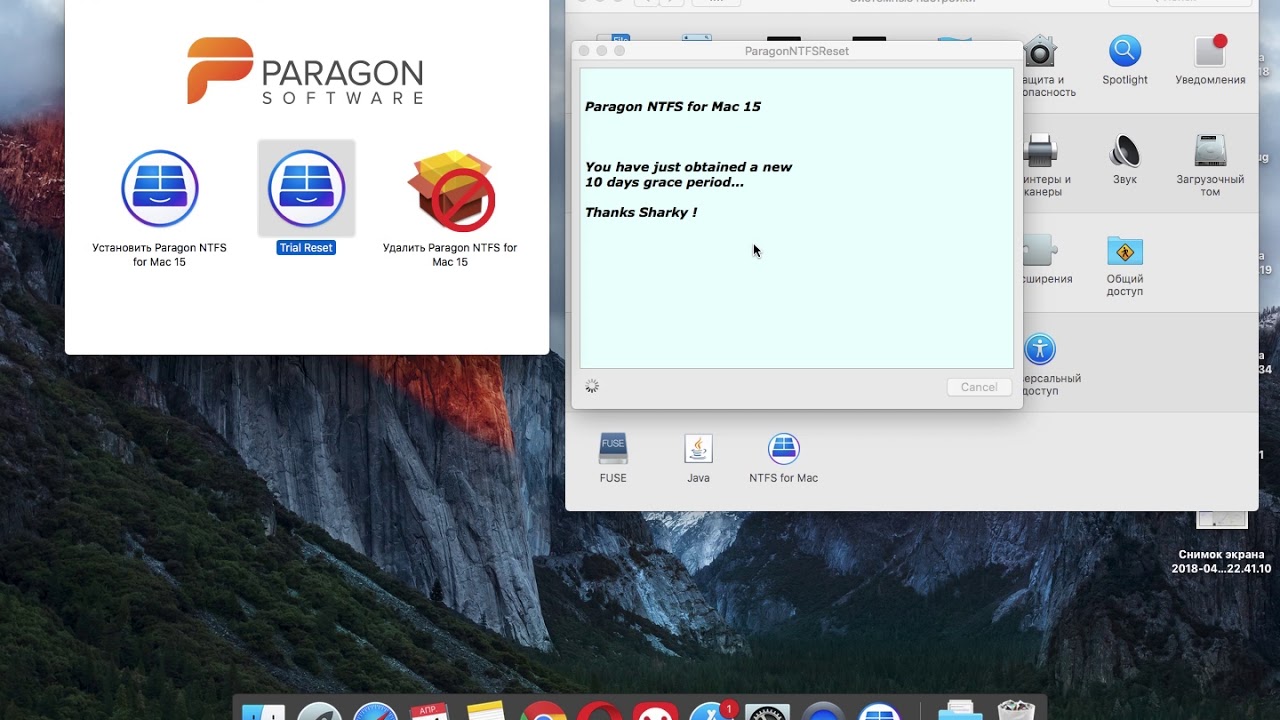The height and width of the screenshot is (720, 1280).
Task: Click the ParagonNTFSReset window title bar
Action: point(796,51)
